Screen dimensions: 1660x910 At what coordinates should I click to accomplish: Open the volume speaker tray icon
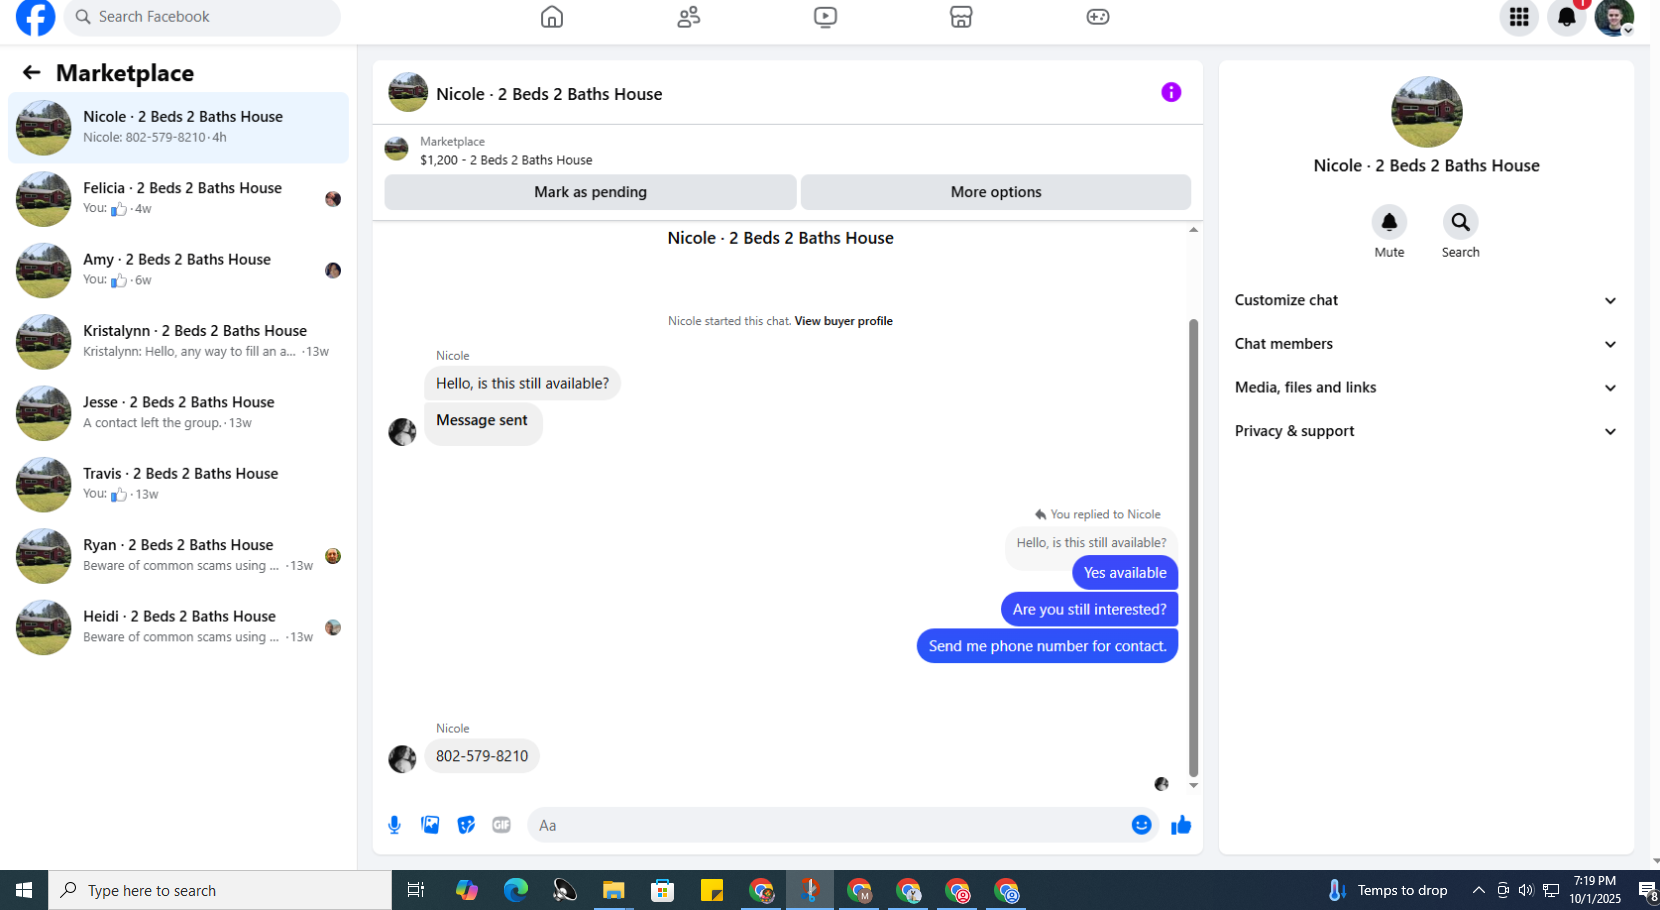(1525, 890)
